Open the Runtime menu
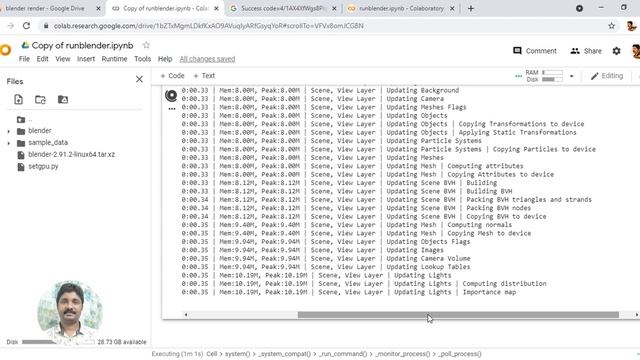This screenshot has height=360, width=640. [114, 59]
